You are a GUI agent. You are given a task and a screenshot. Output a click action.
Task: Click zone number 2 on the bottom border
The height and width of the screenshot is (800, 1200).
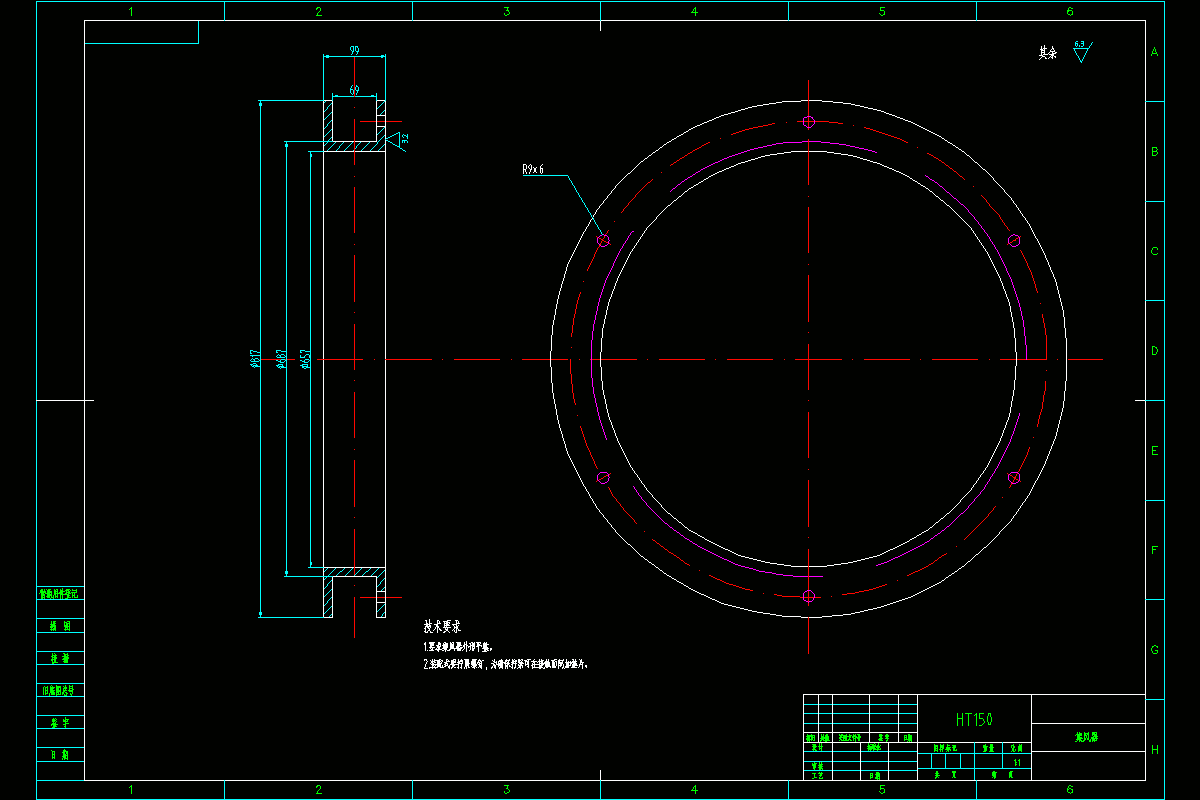tap(318, 790)
